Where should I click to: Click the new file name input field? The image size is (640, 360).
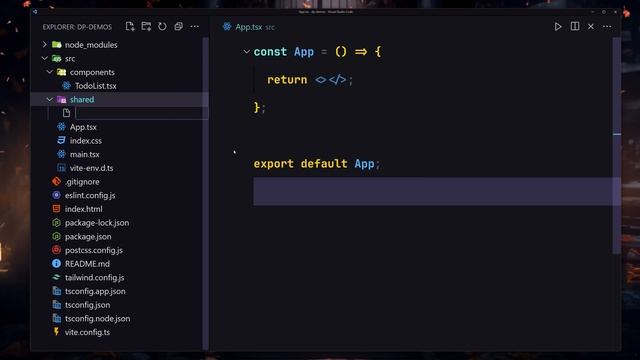(x=142, y=113)
